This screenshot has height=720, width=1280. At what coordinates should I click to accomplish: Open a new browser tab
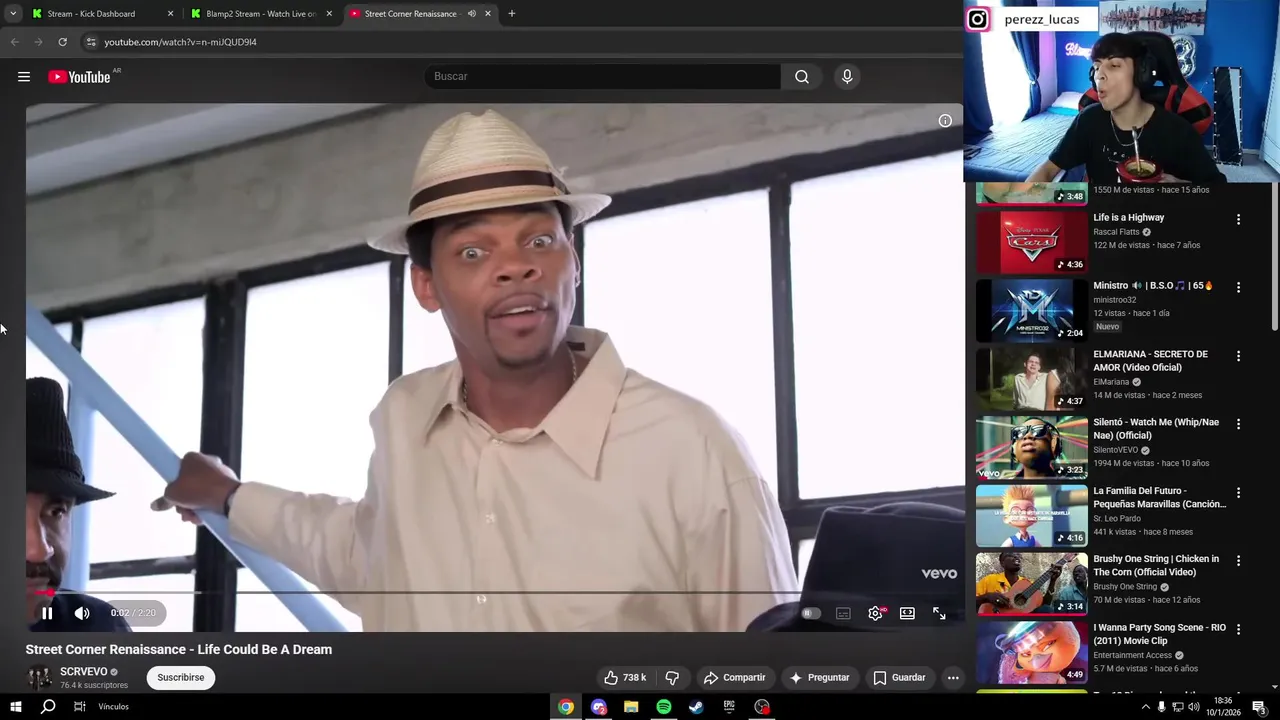[x=511, y=14]
